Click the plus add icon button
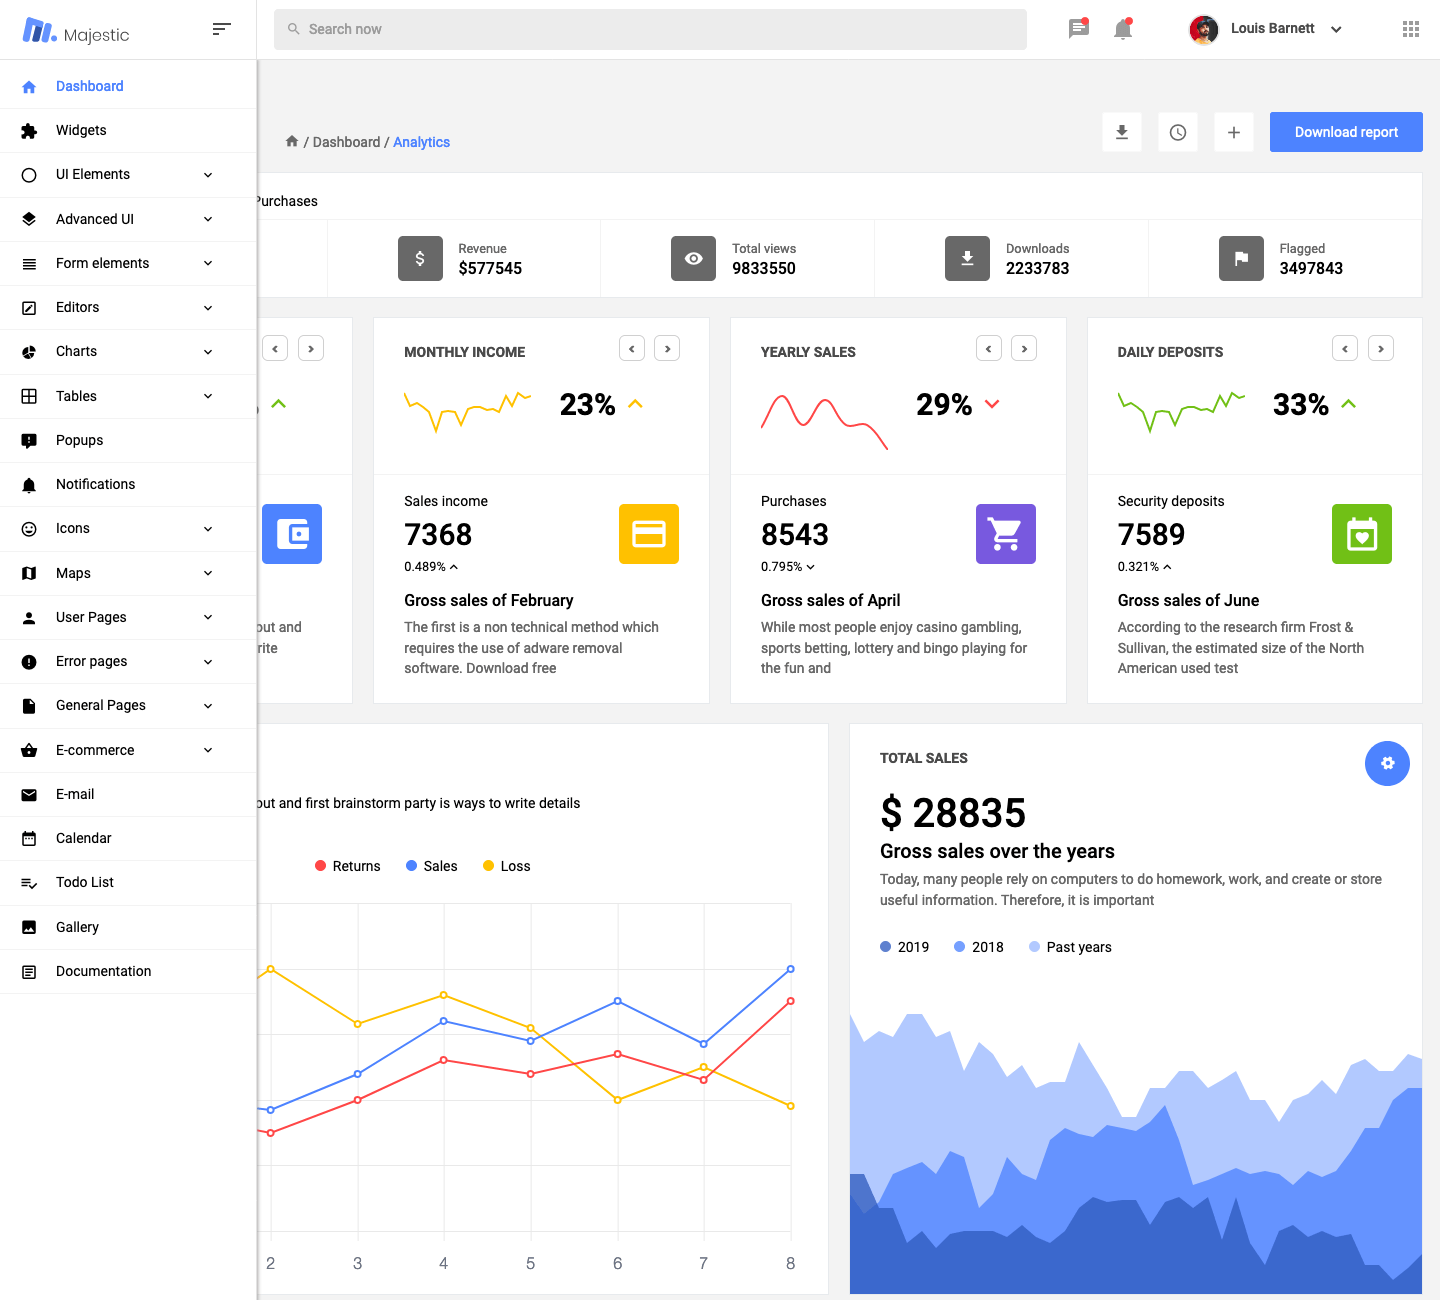The height and width of the screenshot is (1300, 1440). pos(1234,132)
